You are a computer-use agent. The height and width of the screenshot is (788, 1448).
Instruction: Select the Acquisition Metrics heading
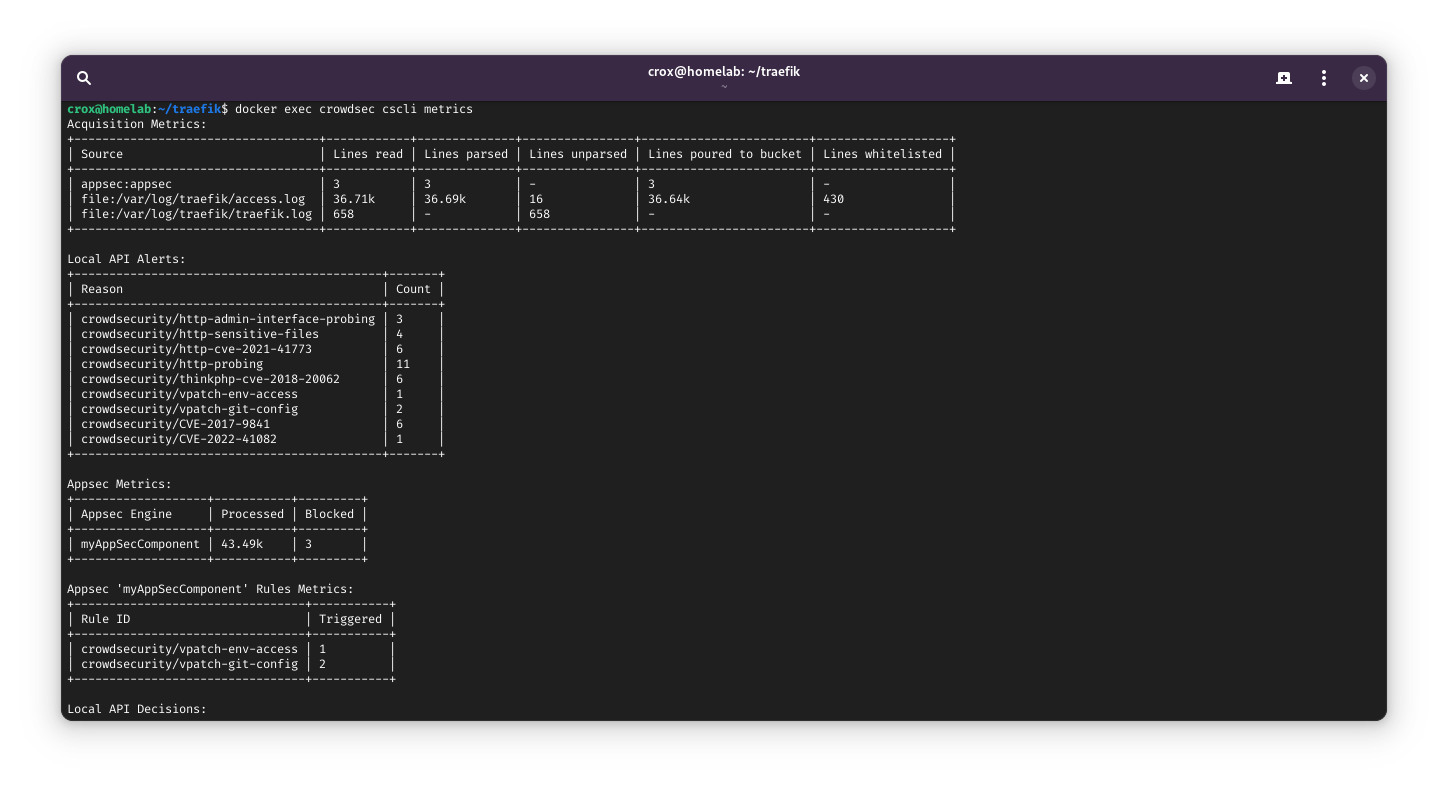click(137, 124)
